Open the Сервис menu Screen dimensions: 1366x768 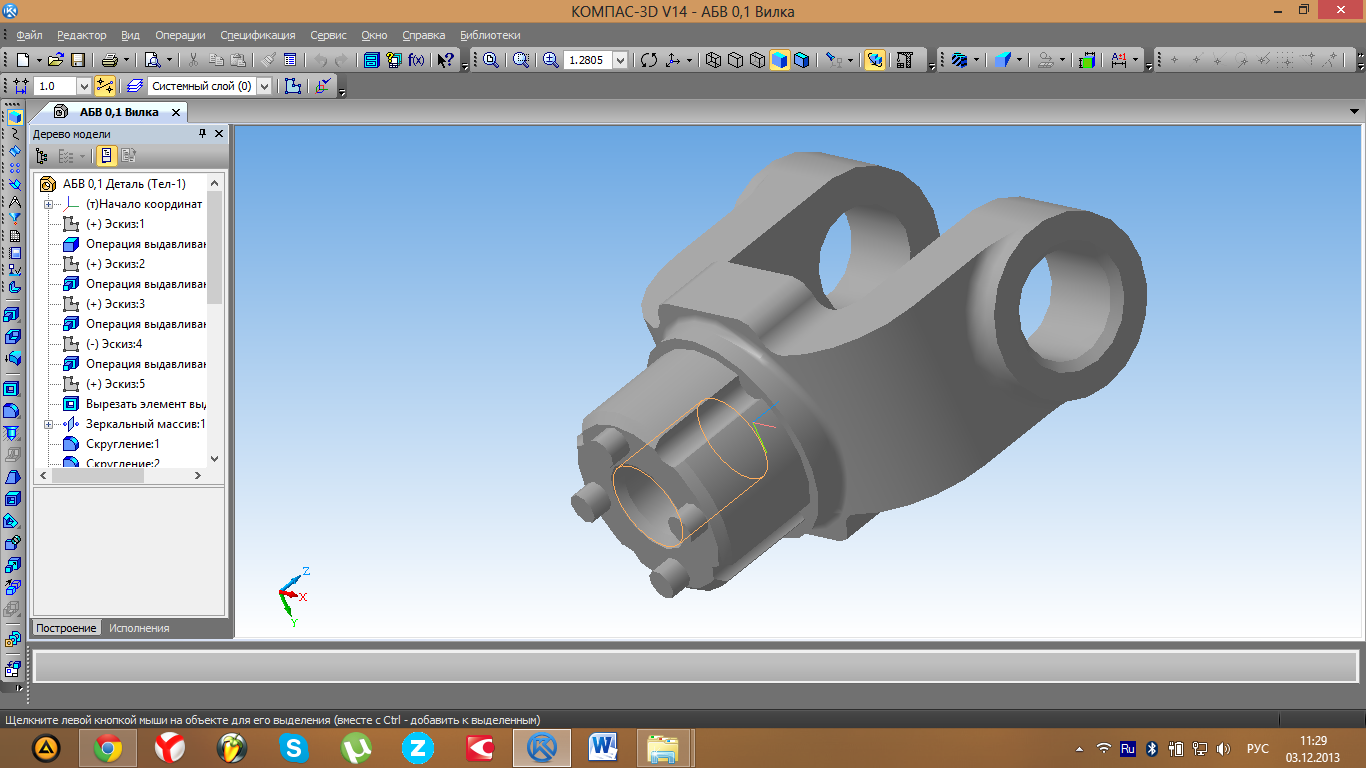[x=330, y=35]
